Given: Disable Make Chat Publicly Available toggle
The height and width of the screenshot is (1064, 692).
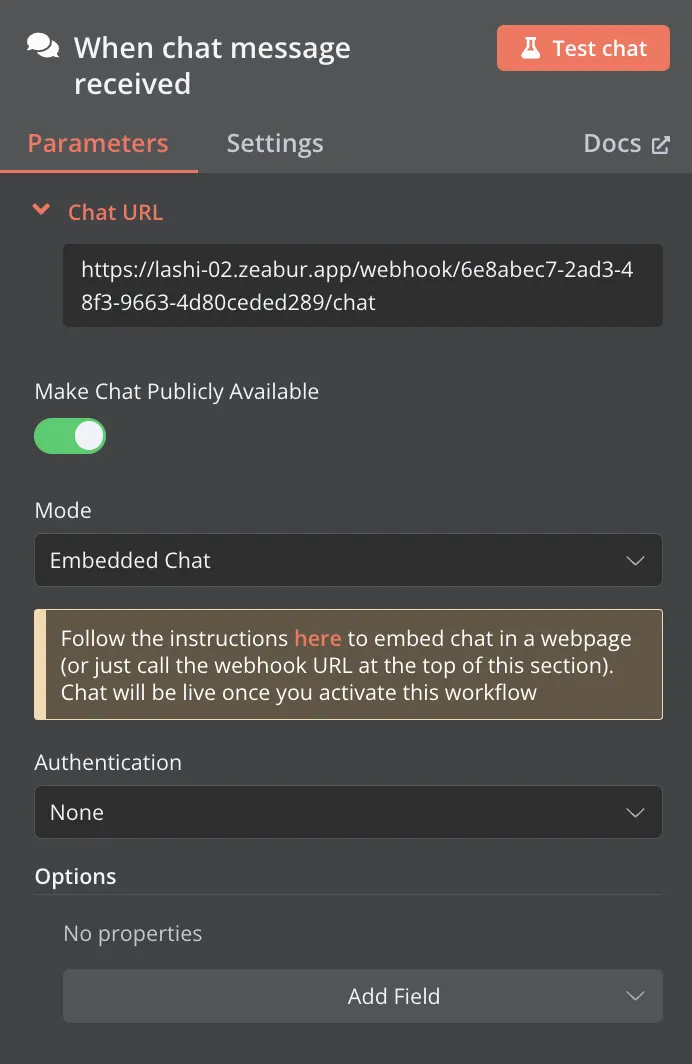Looking at the screenshot, I should pos(70,436).
